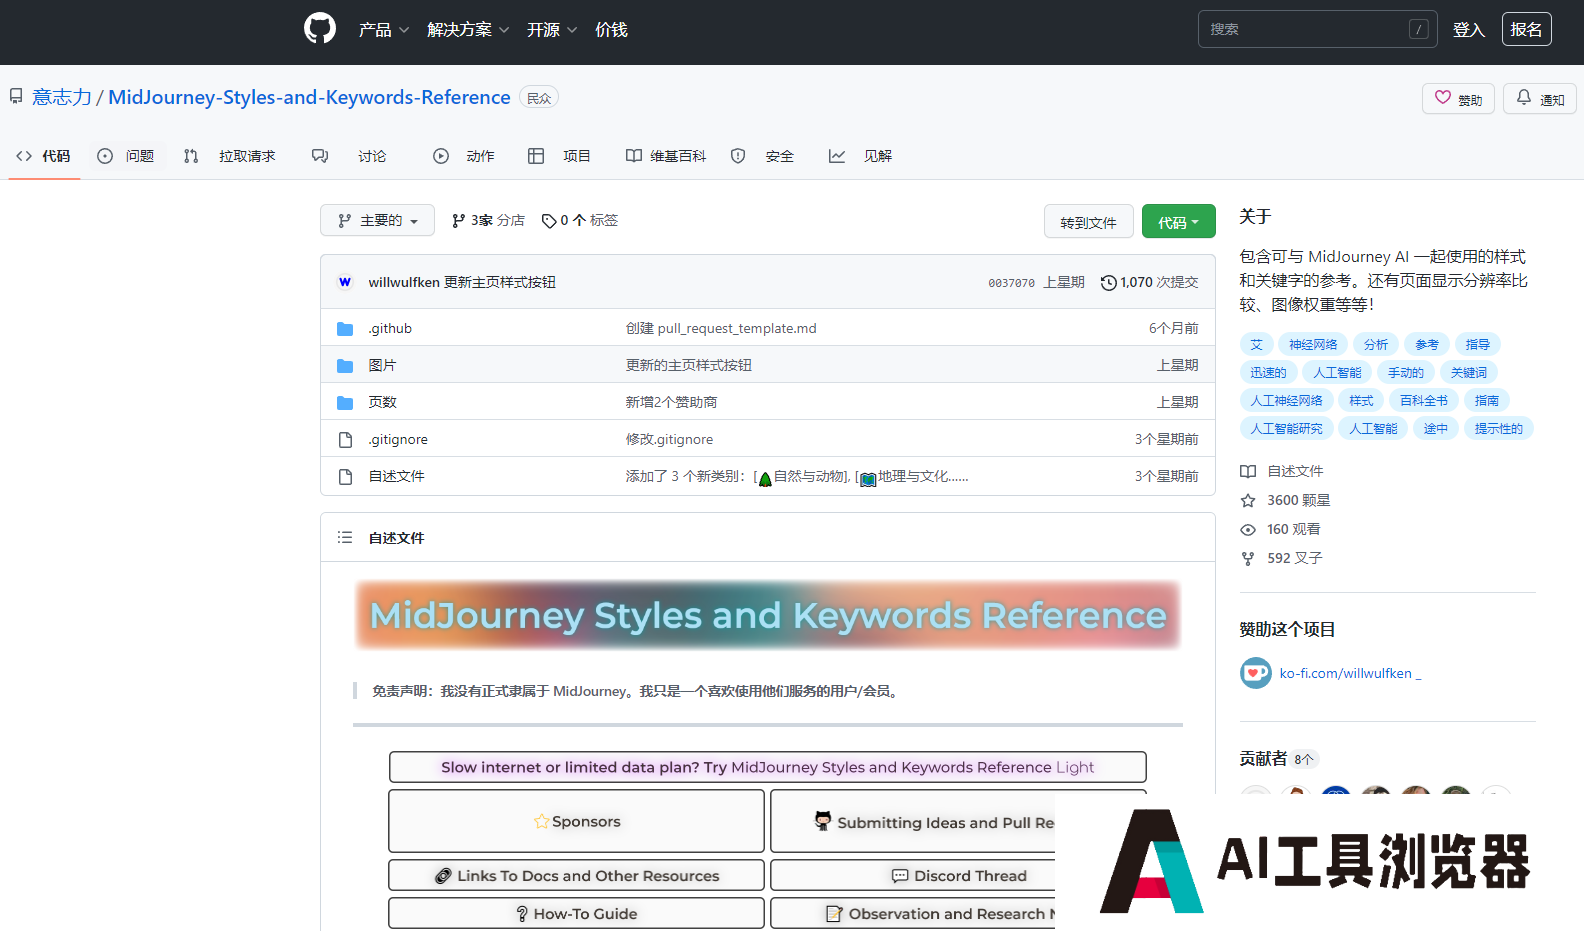Toggle the readme outline list icon
The width and height of the screenshot is (1584, 931).
(x=345, y=537)
